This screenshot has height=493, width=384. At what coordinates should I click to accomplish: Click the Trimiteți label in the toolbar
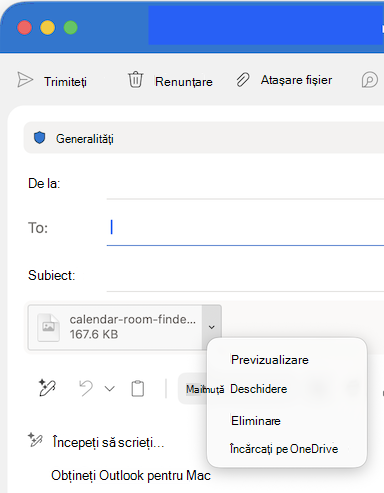(x=65, y=81)
